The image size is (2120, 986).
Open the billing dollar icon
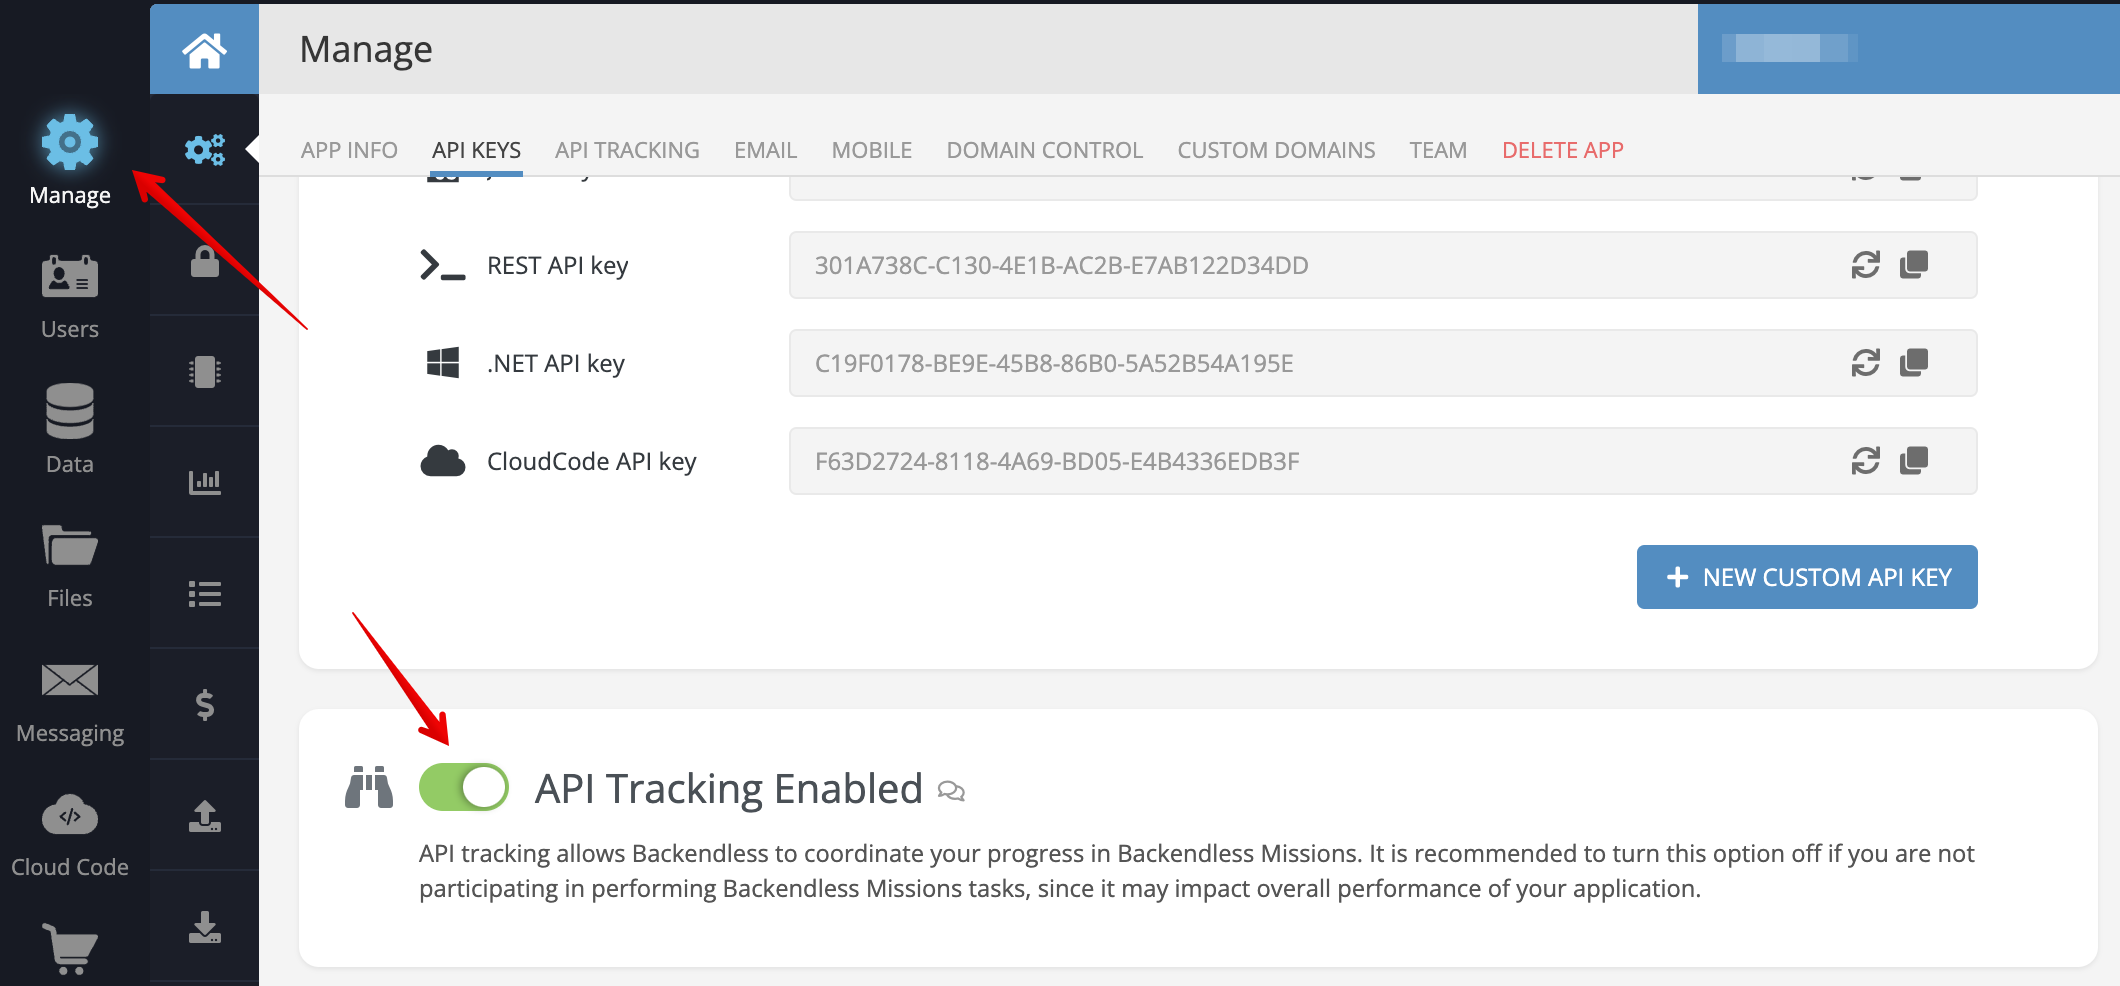point(204,705)
